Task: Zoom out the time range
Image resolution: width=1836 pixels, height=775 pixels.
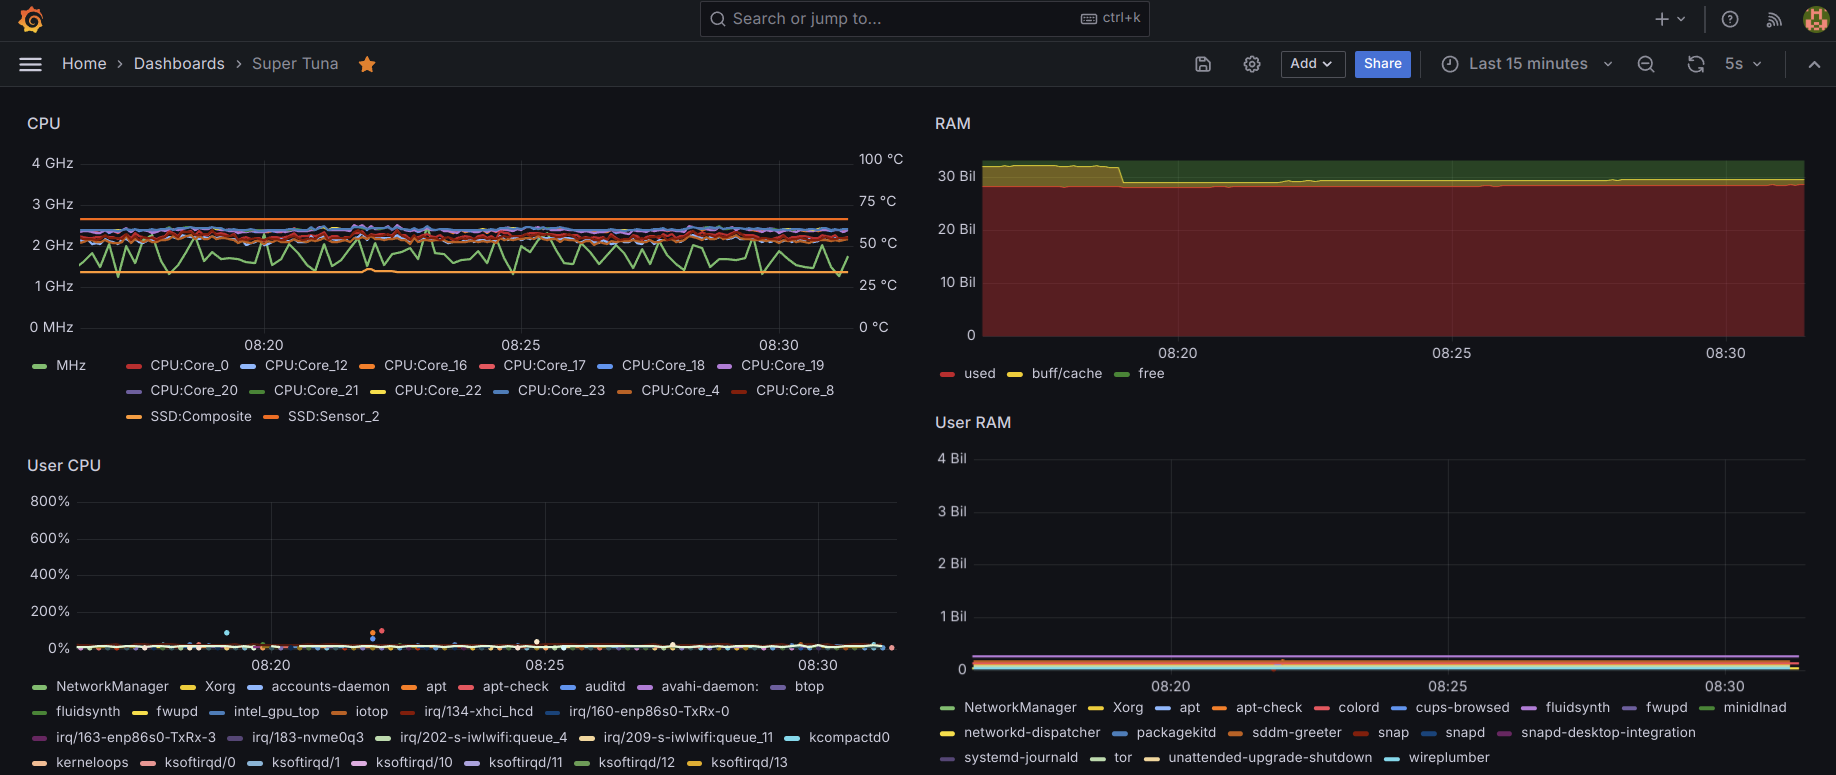Action: (x=1646, y=64)
